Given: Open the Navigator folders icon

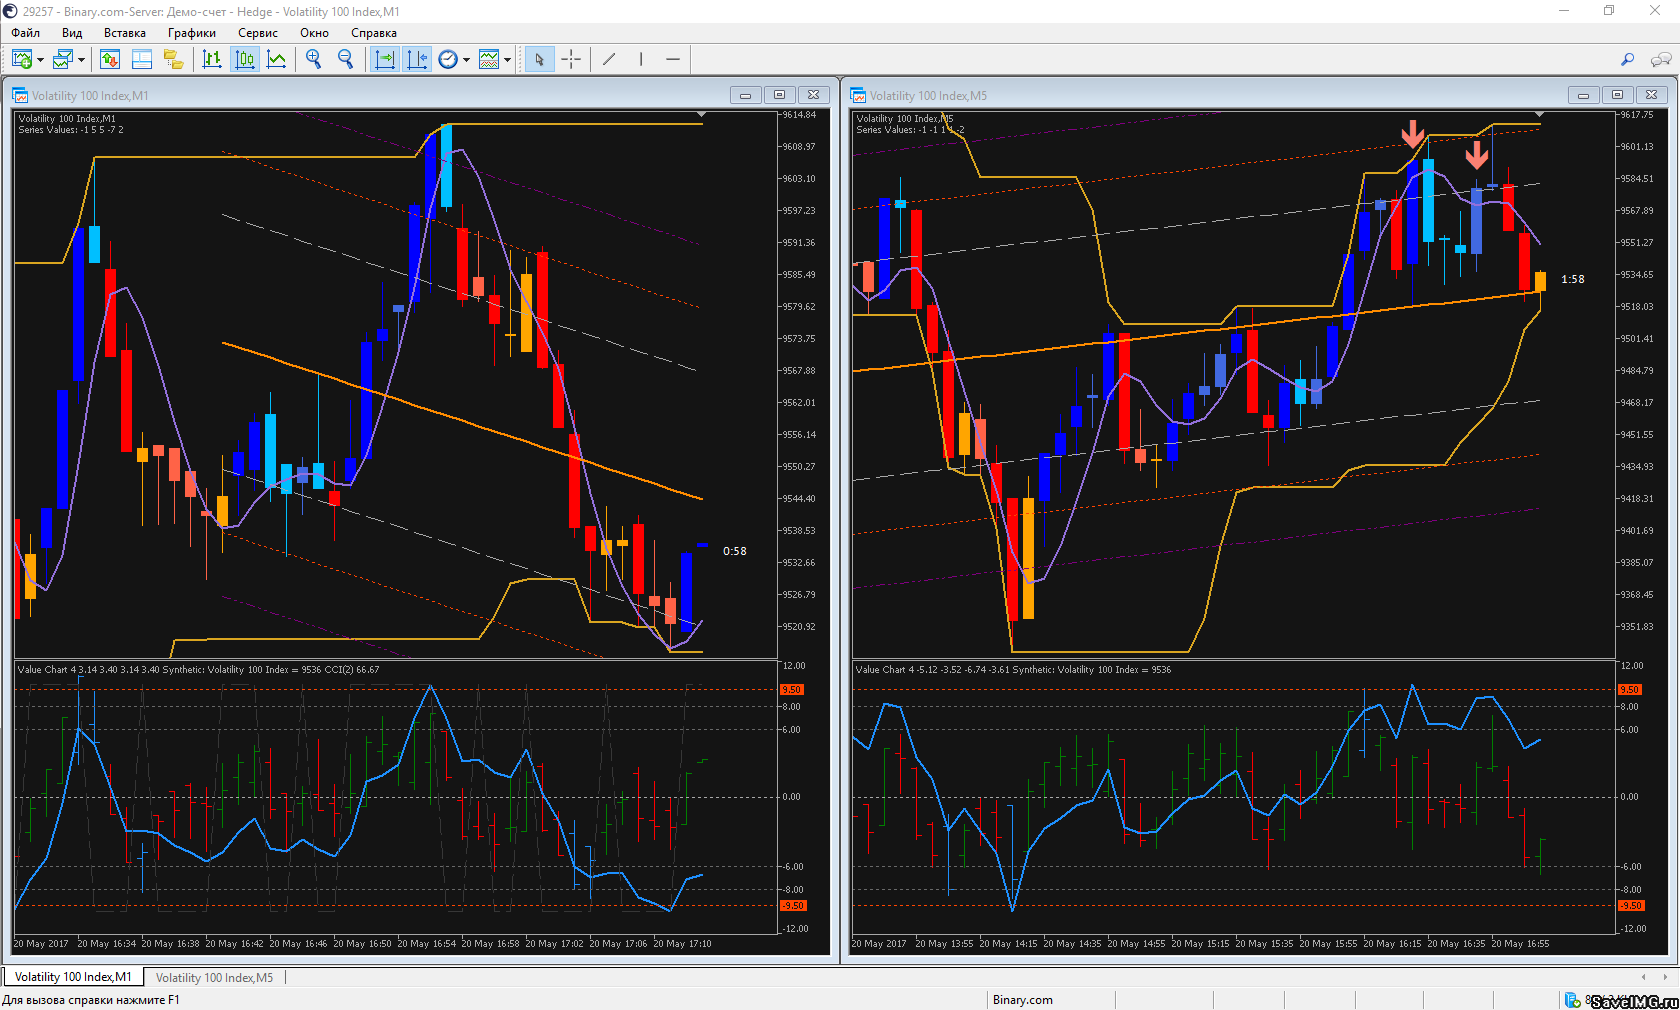Looking at the screenshot, I should [174, 60].
